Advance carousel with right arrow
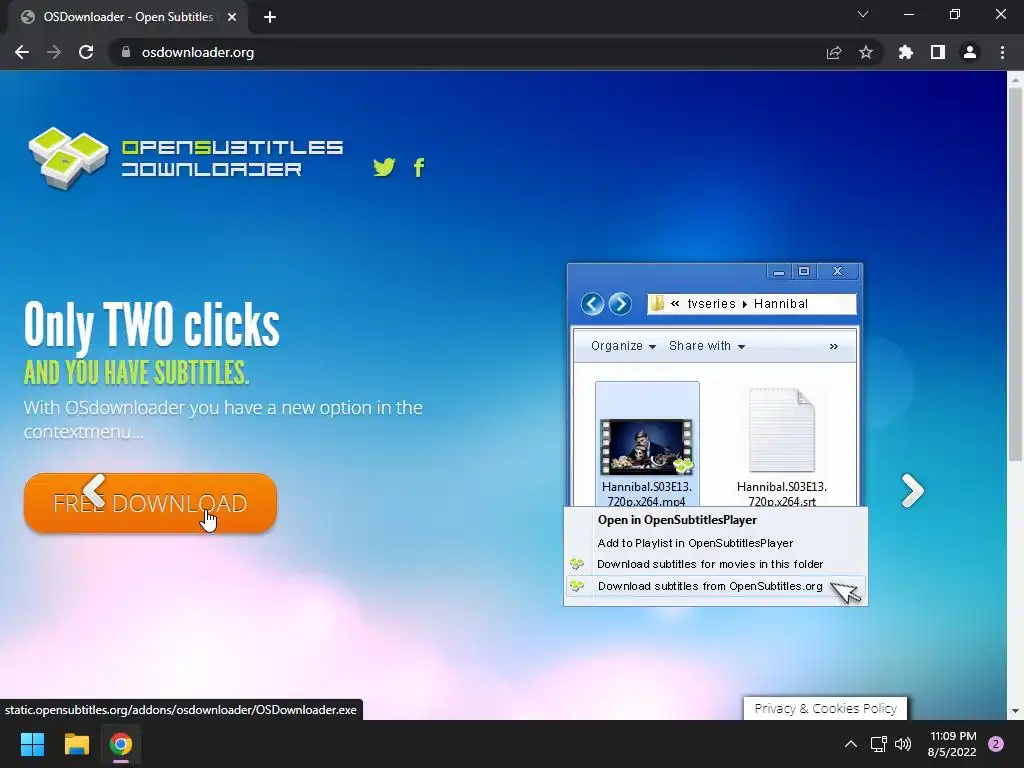The image size is (1024, 768). tap(912, 490)
